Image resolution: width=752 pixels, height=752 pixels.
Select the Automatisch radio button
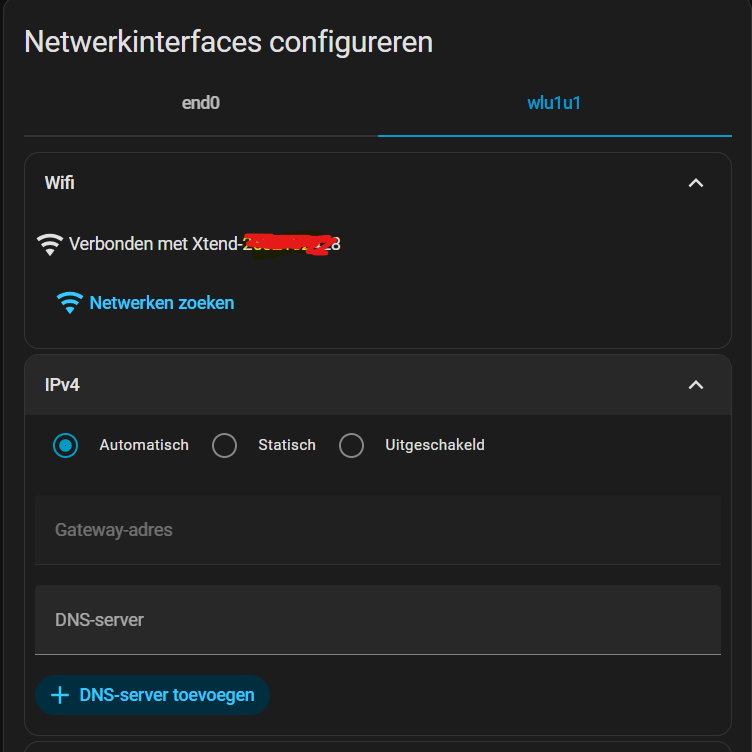[x=66, y=445]
